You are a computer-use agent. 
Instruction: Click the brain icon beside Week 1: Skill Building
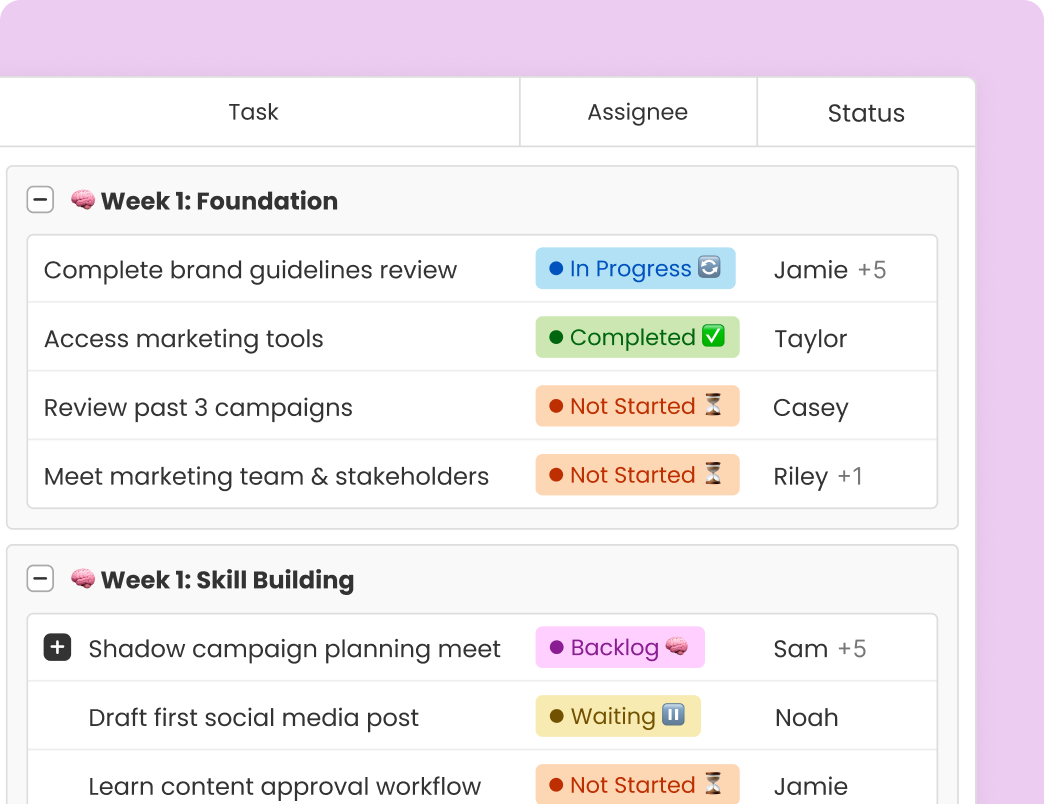[x=83, y=579]
